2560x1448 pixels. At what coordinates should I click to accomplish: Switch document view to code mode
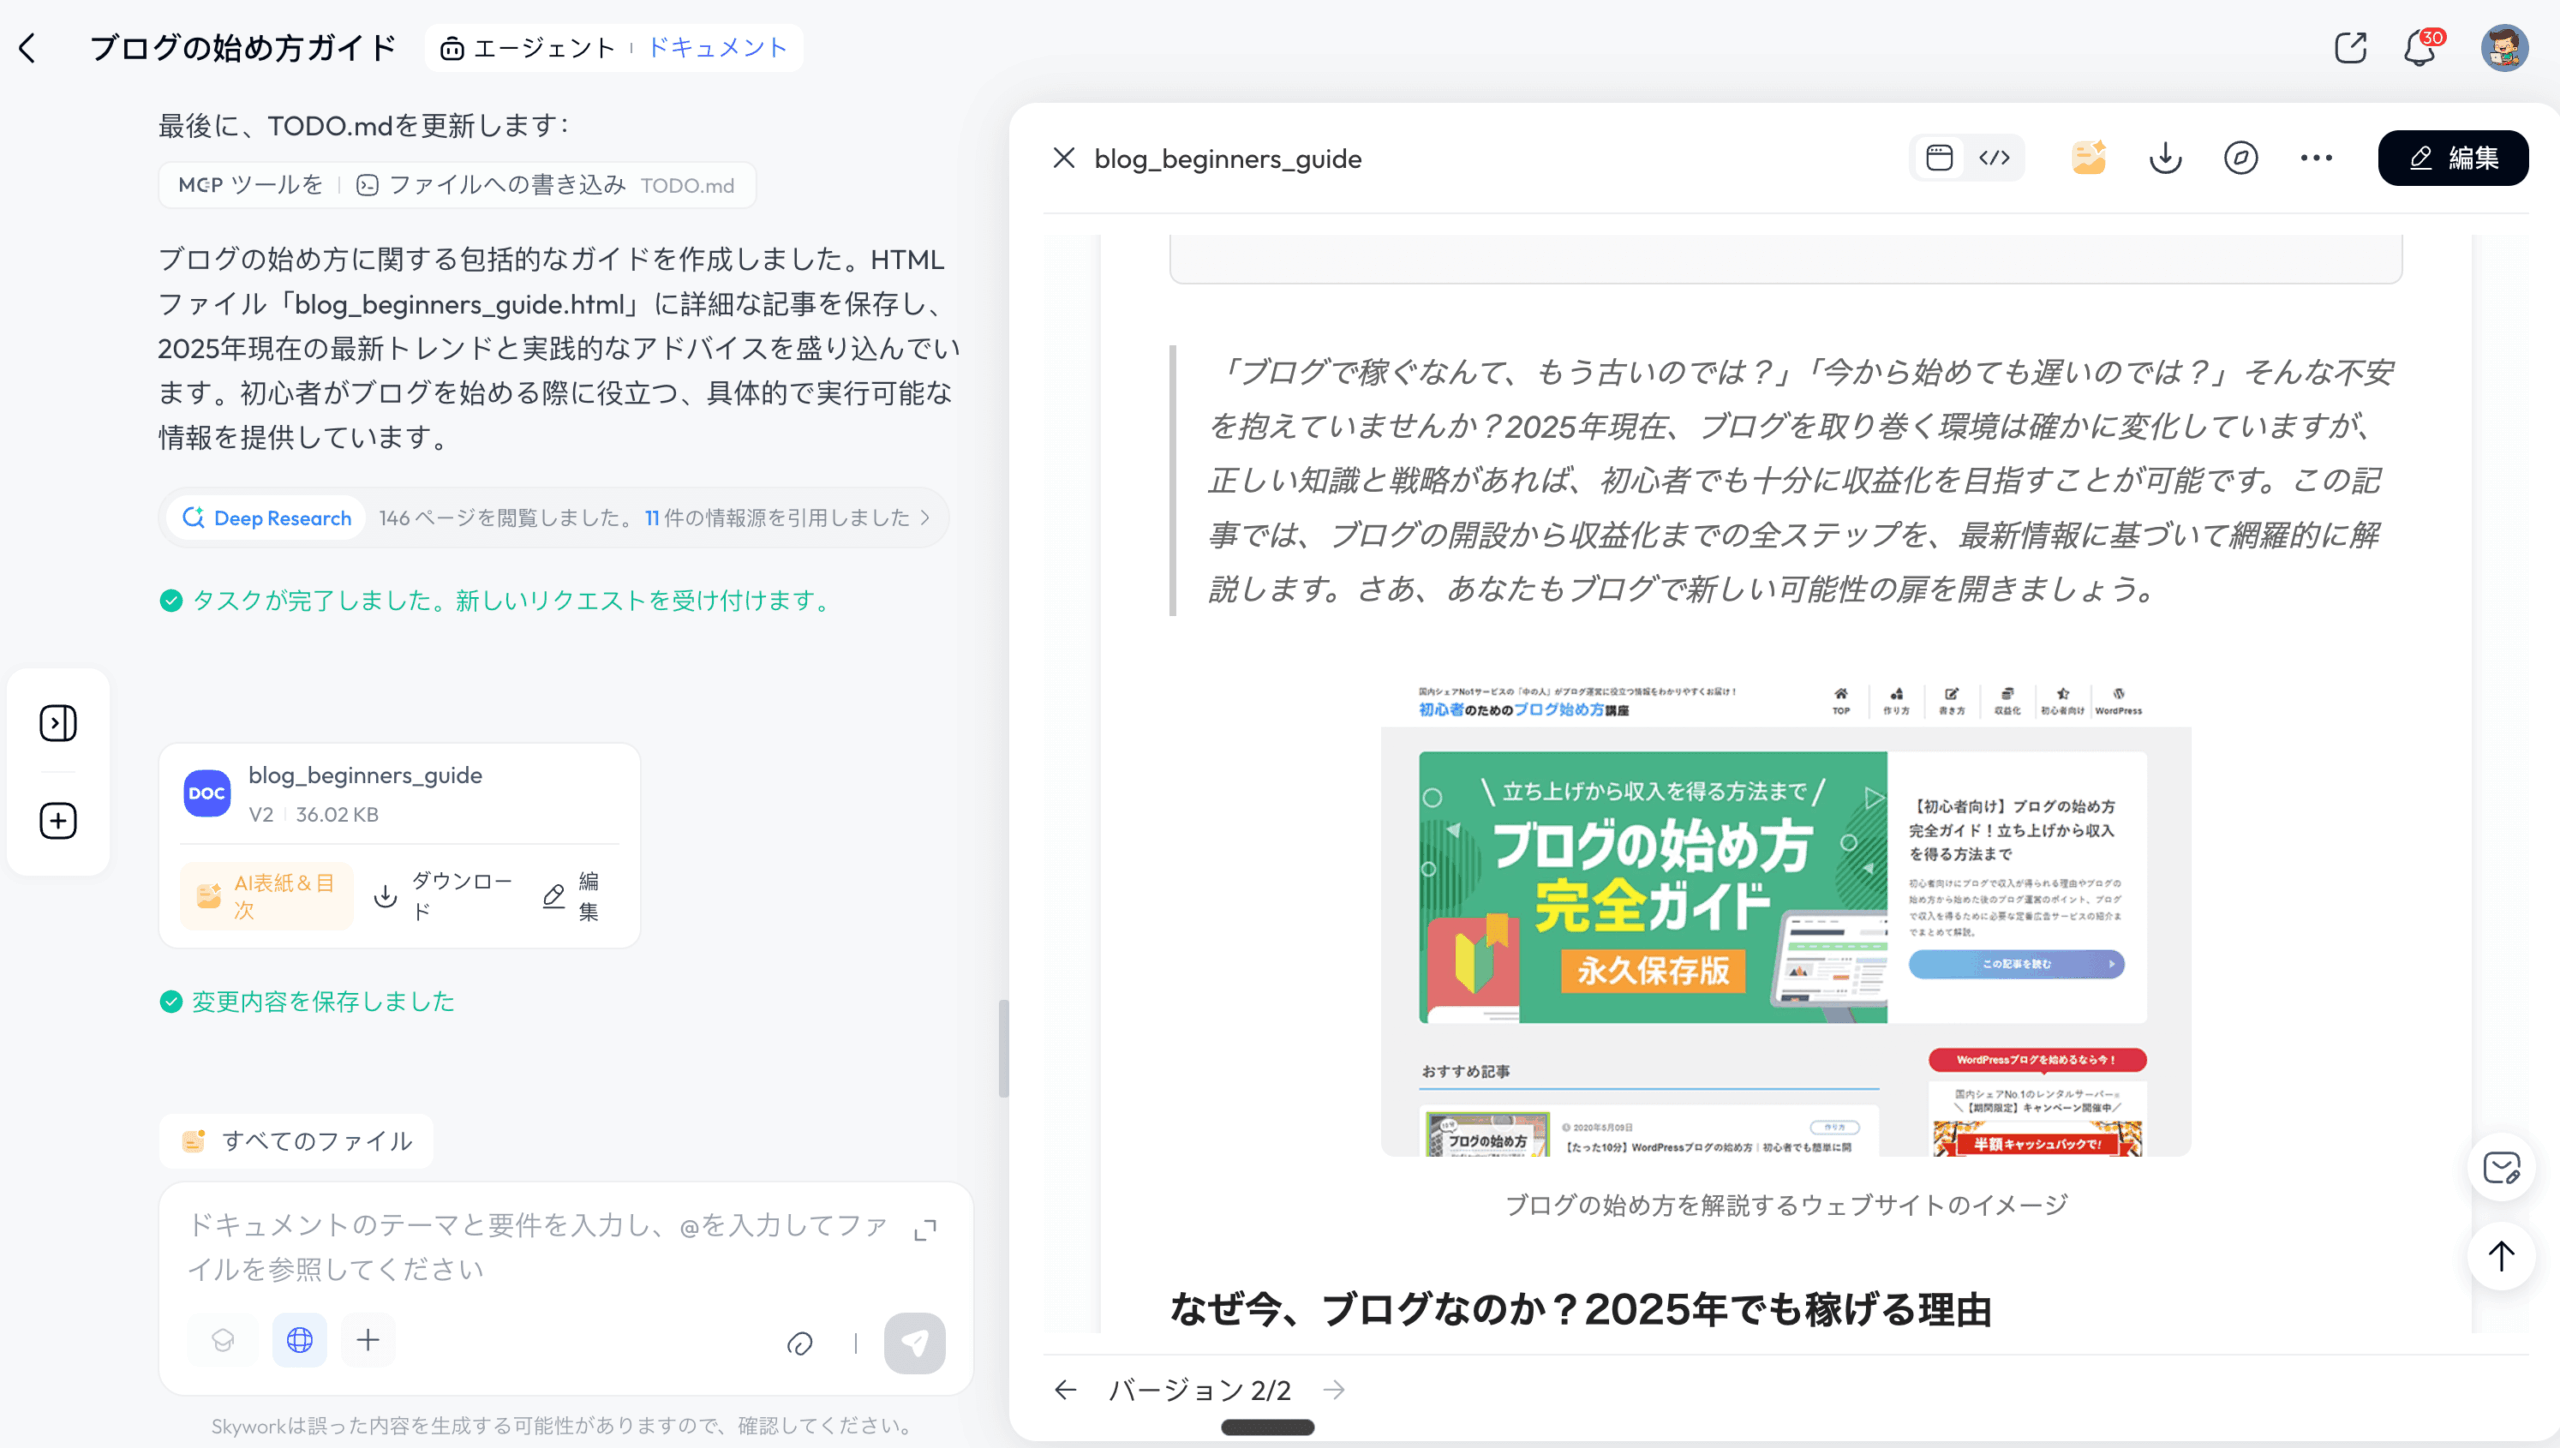tap(1996, 157)
